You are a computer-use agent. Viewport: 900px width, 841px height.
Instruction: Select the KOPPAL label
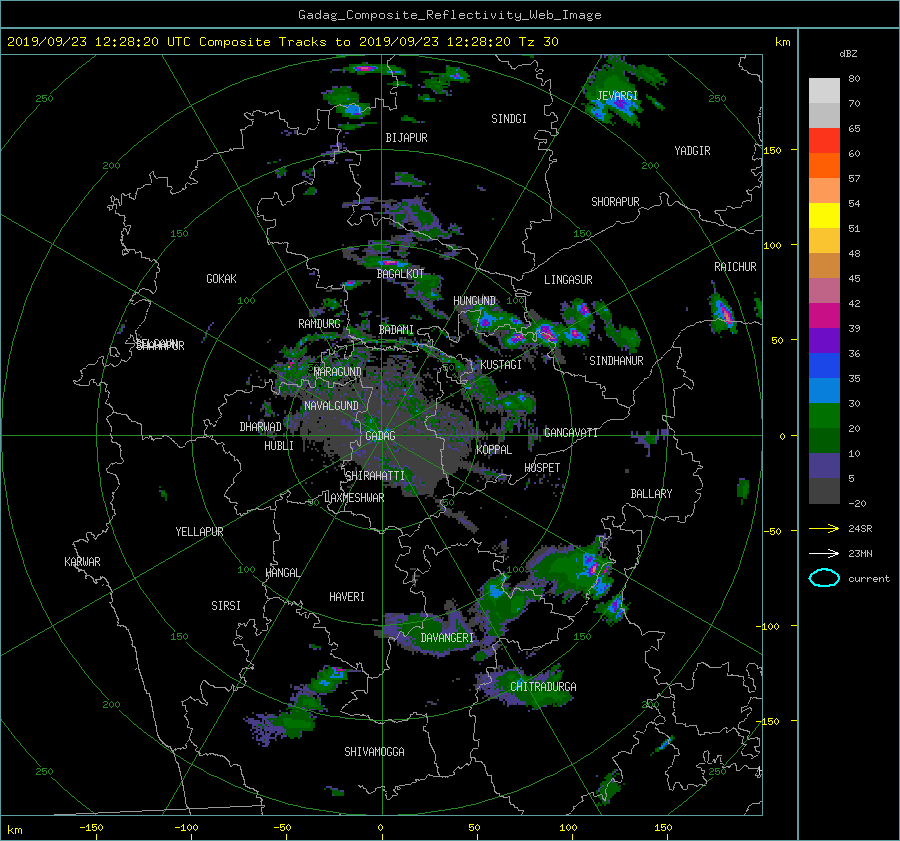[x=494, y=450]
